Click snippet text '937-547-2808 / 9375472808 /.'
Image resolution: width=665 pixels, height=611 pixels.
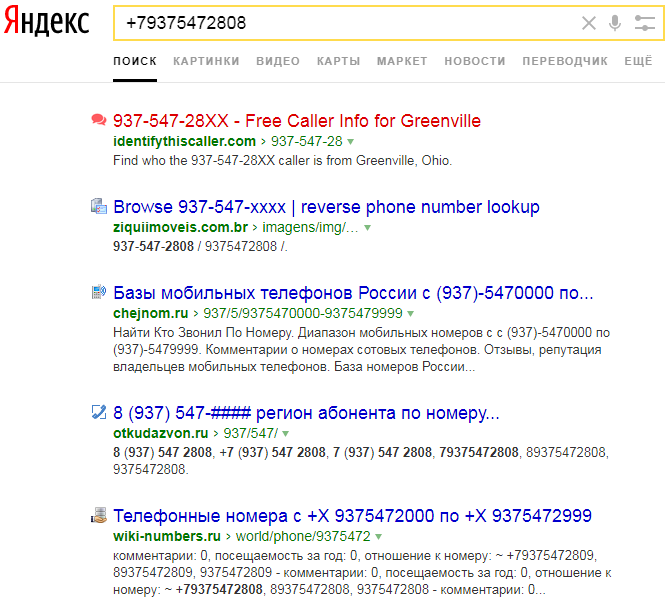tap(200, 246)
